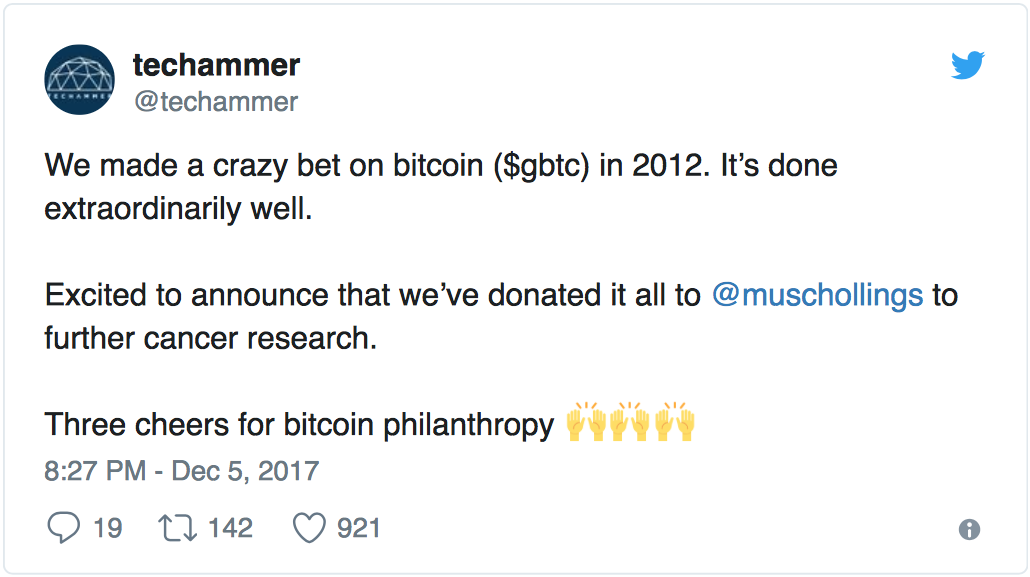Select the $gbtc cashtag in tweet
1030x577 pixels.
pos(541,166)
